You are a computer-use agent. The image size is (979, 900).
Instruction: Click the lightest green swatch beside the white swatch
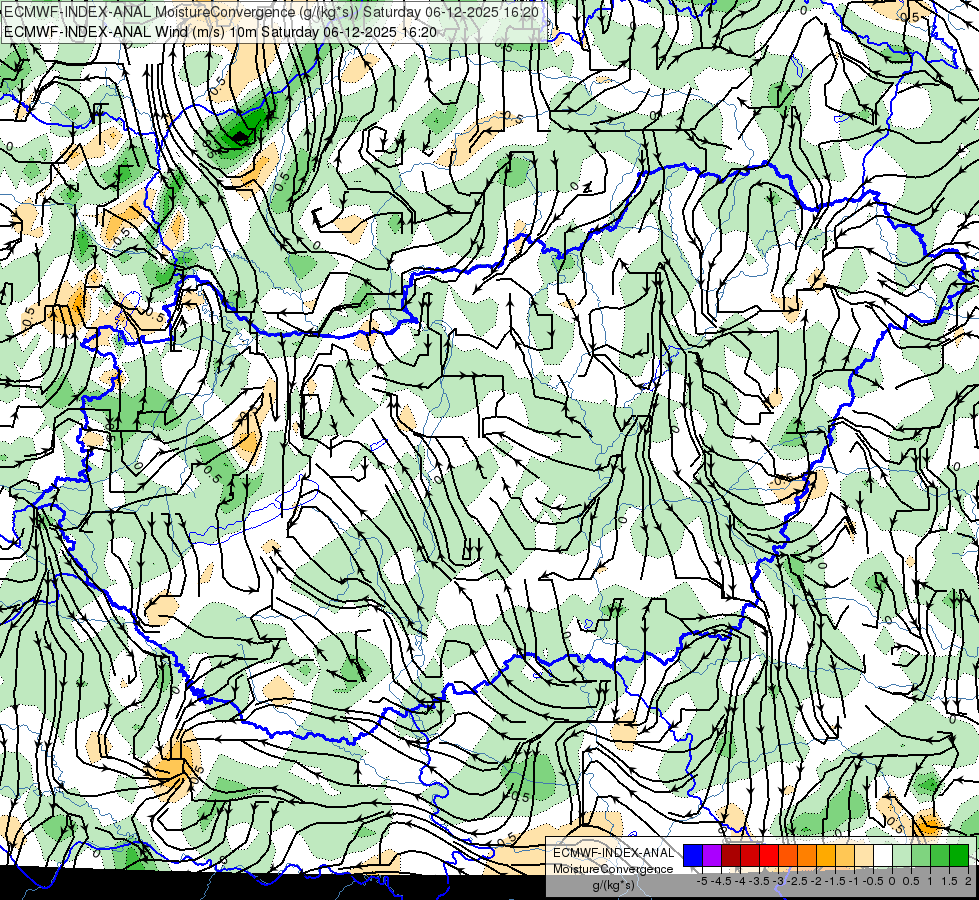(902, 855)
